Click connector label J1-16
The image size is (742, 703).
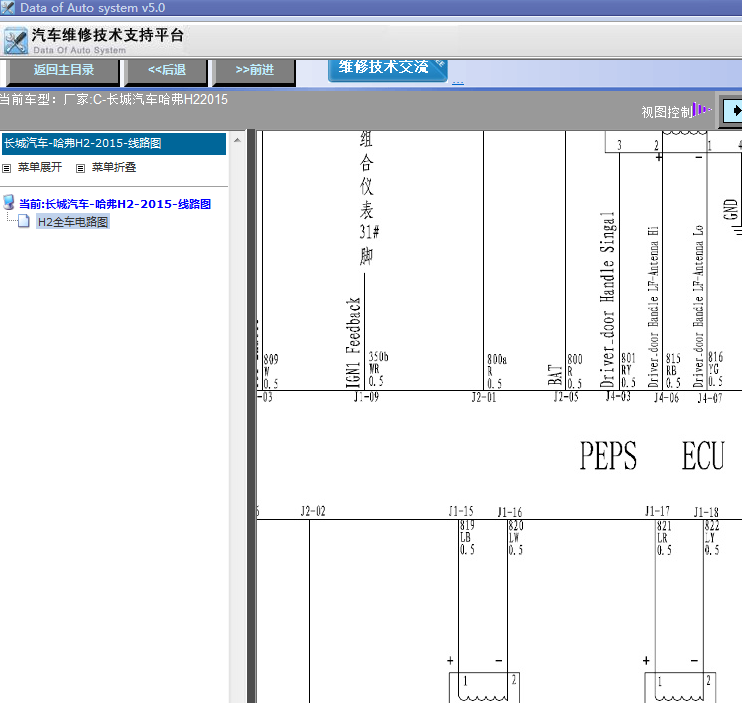(x=510, y=512)
